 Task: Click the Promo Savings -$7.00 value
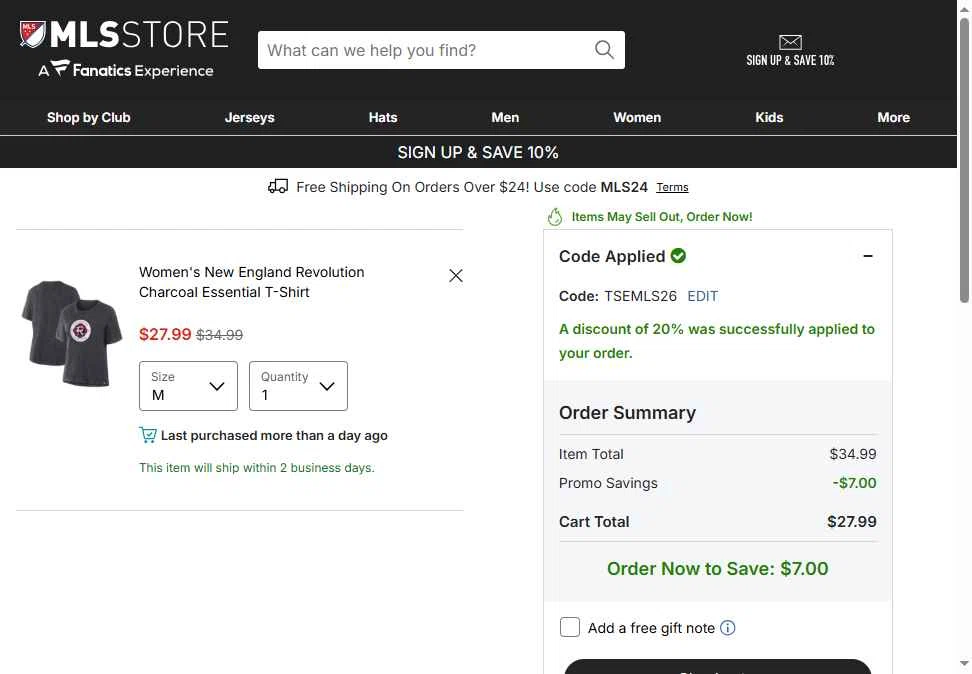854,483
